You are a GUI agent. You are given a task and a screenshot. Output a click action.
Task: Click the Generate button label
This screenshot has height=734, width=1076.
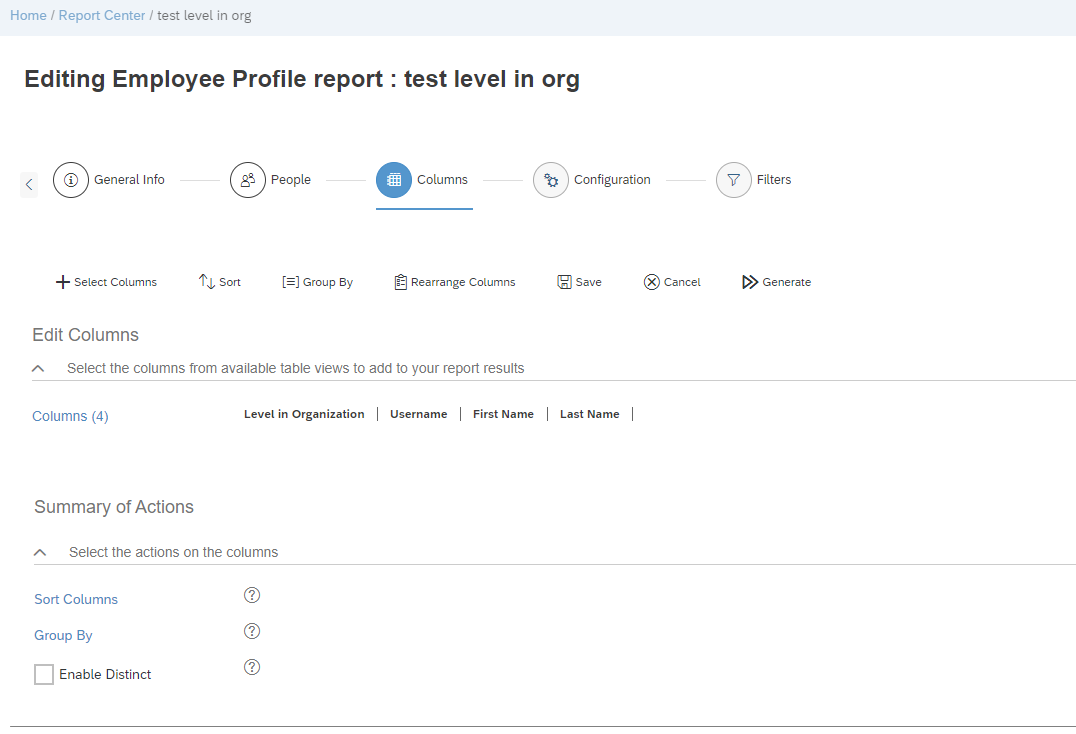(786, 282)
